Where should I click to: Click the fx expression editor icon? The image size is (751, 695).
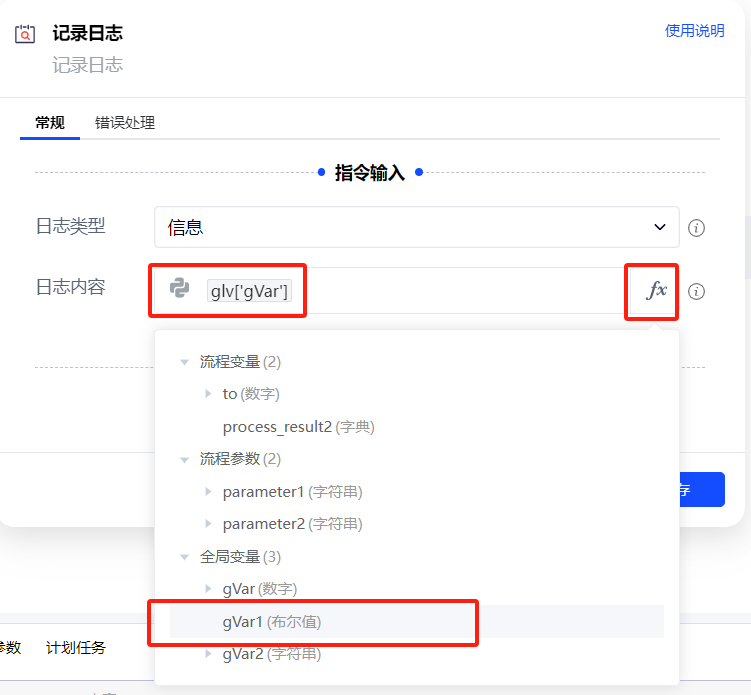[656, 291]
